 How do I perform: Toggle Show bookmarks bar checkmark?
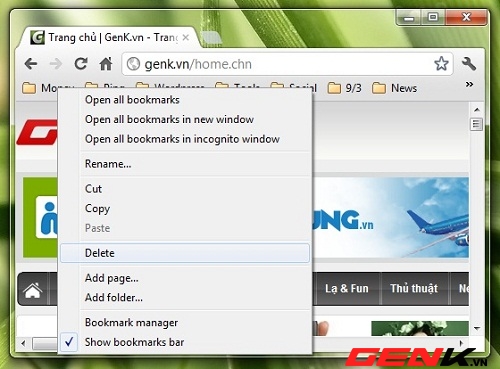pos(69,342)
